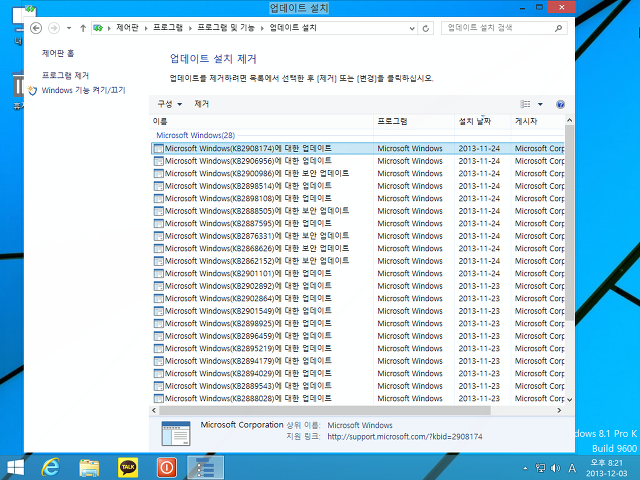This screenshot has height=480, width=640.
Task: Click the details pane update thumbnail
Action: tap(176, 433)
